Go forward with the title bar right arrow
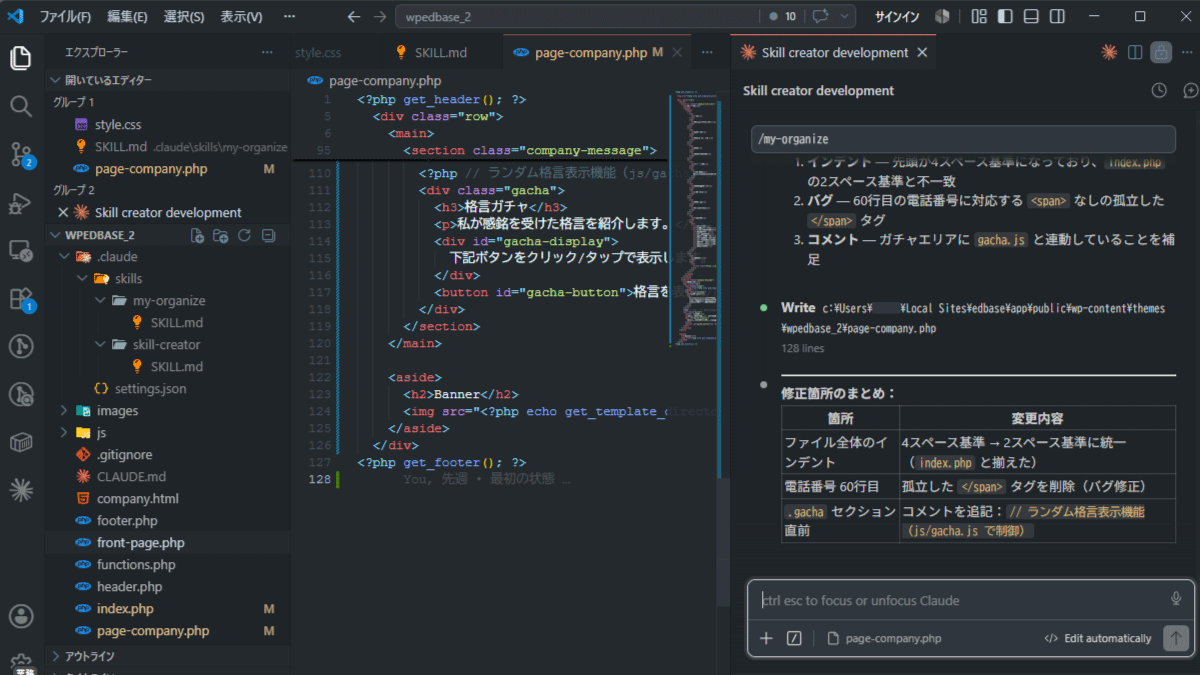 pyautogui.click(x=379, y=17)
